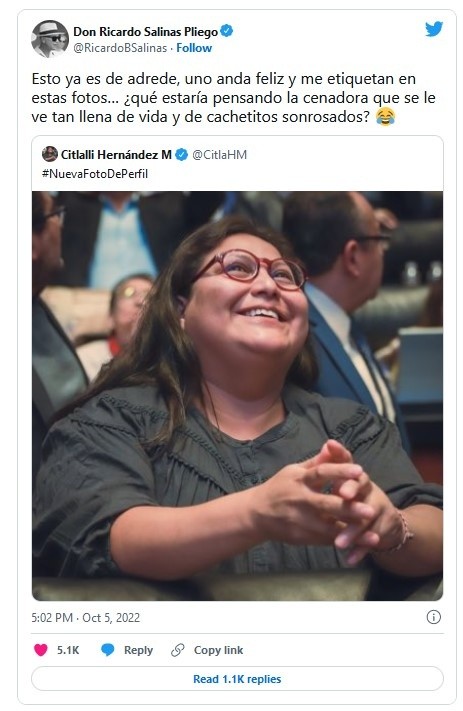463x711 pixels.
Task: Click the blue reply speech bubble icon
Action: click(108, 650)
